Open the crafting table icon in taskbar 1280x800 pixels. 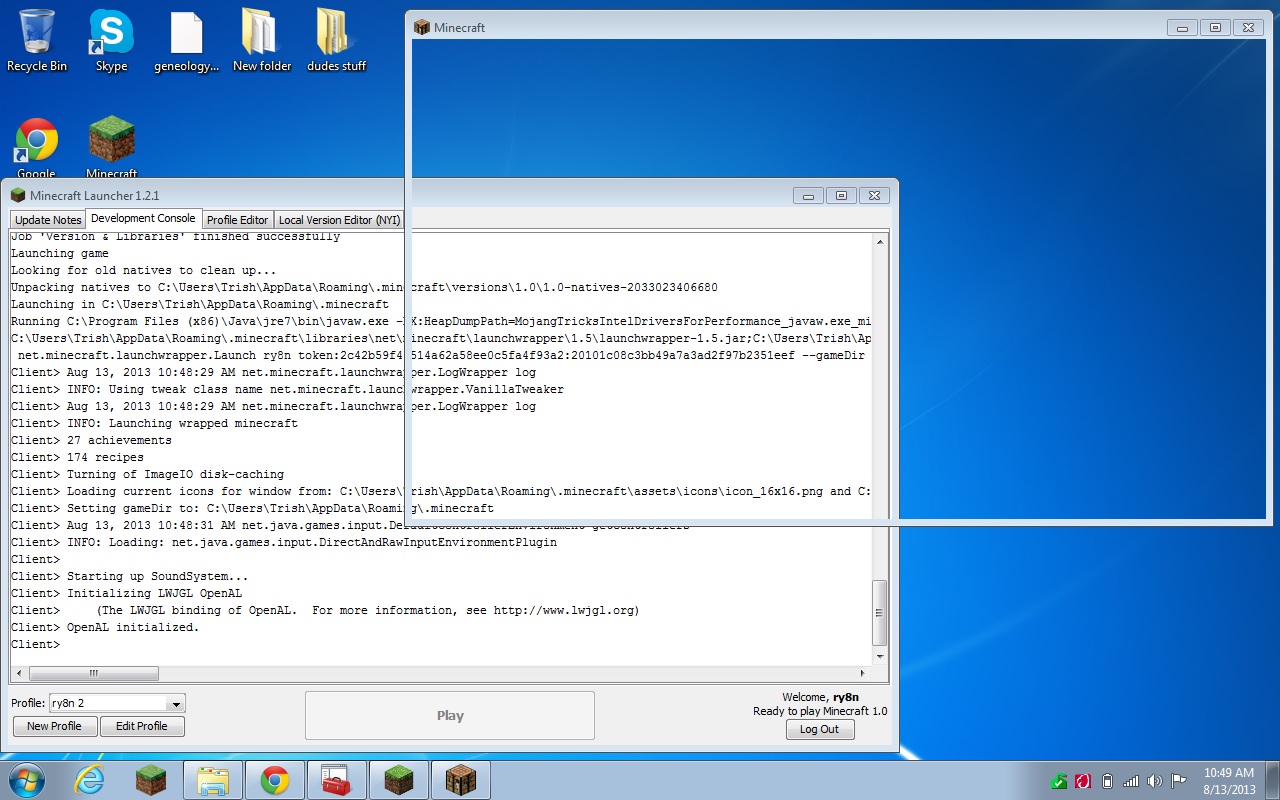point(461,779)
